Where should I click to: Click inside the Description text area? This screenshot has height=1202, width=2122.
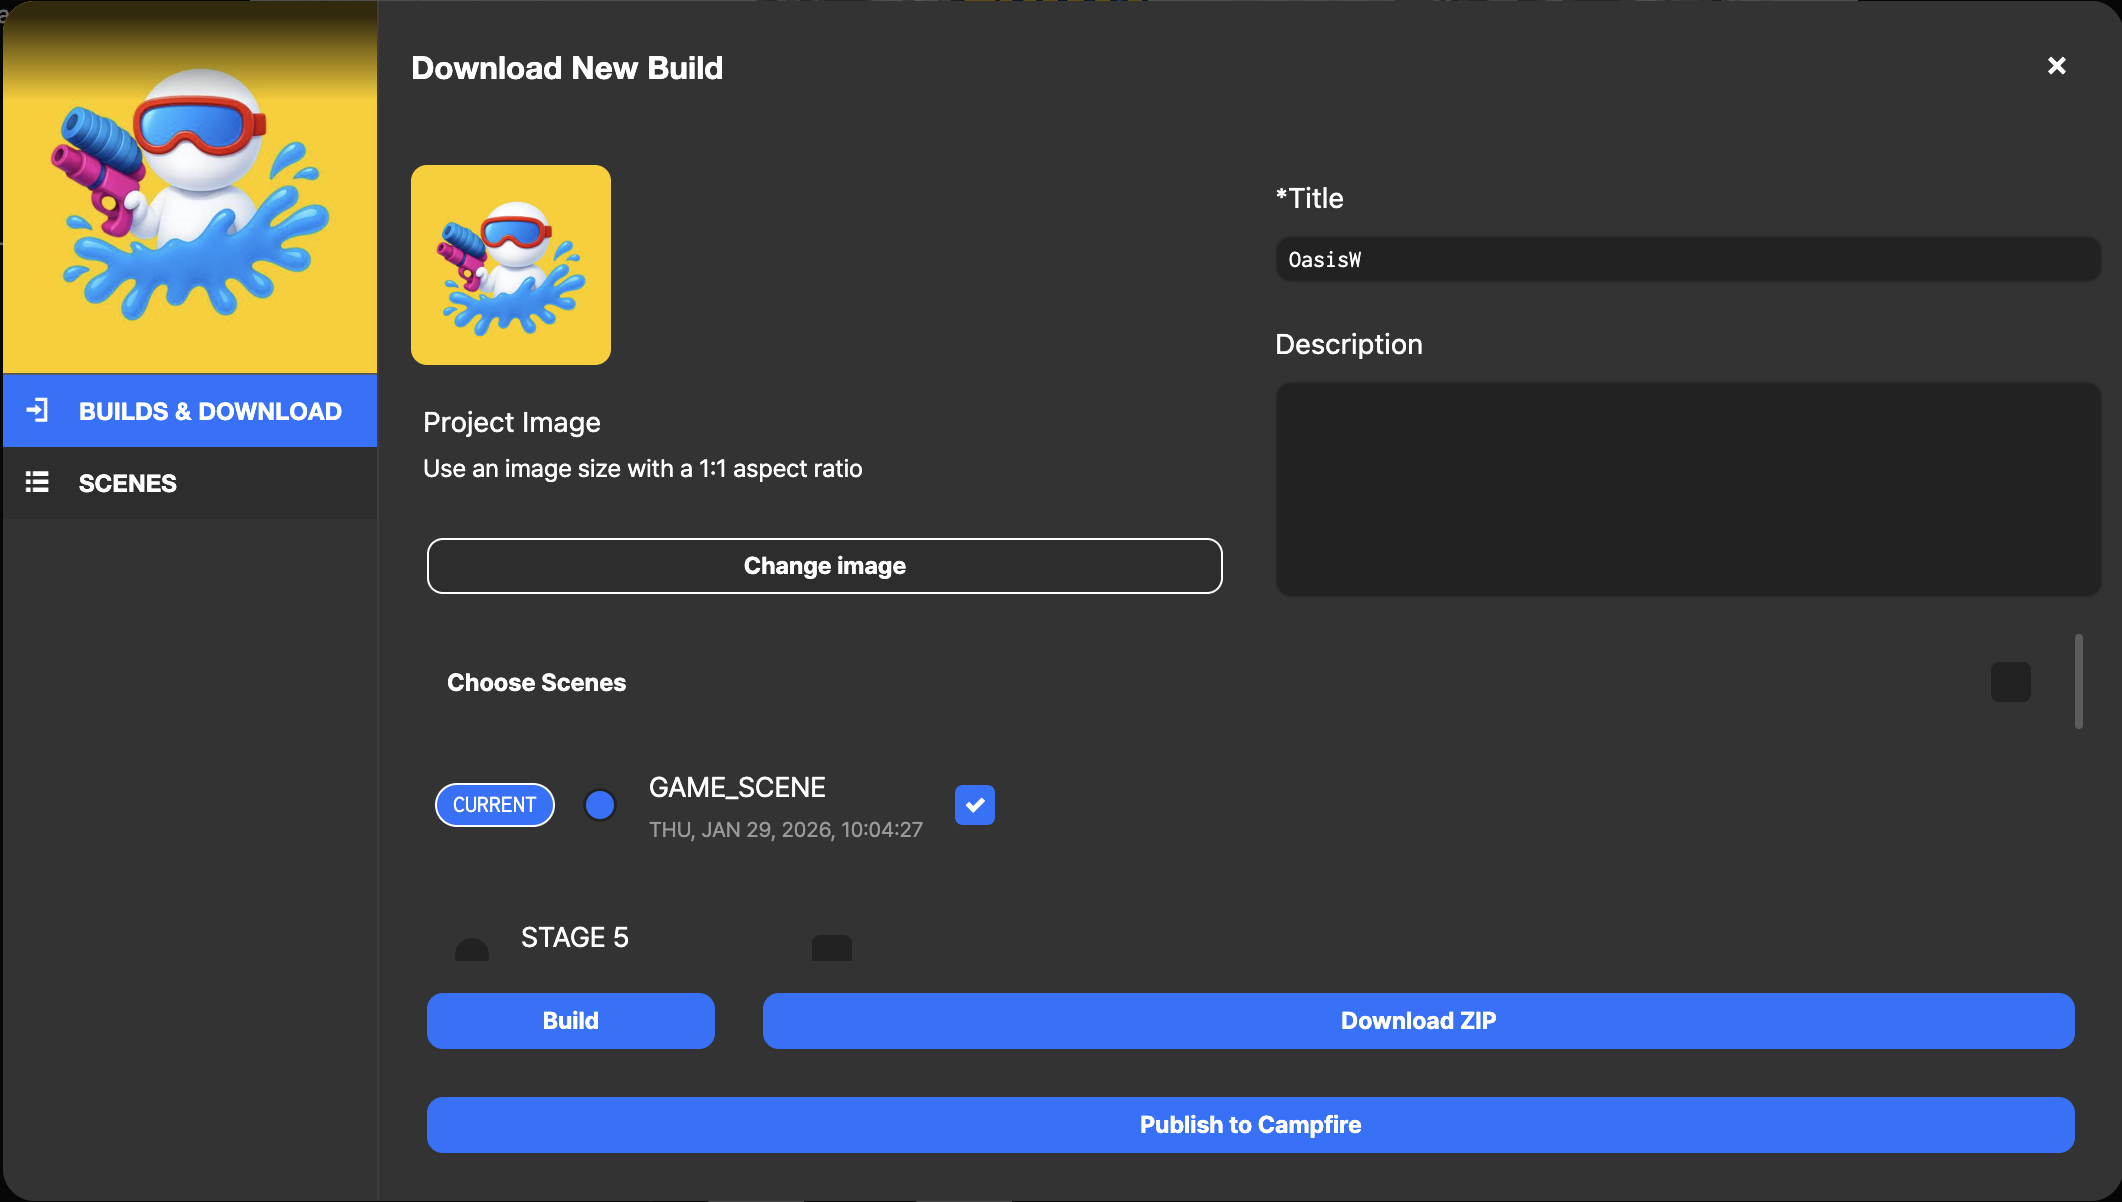point(1687,489)
